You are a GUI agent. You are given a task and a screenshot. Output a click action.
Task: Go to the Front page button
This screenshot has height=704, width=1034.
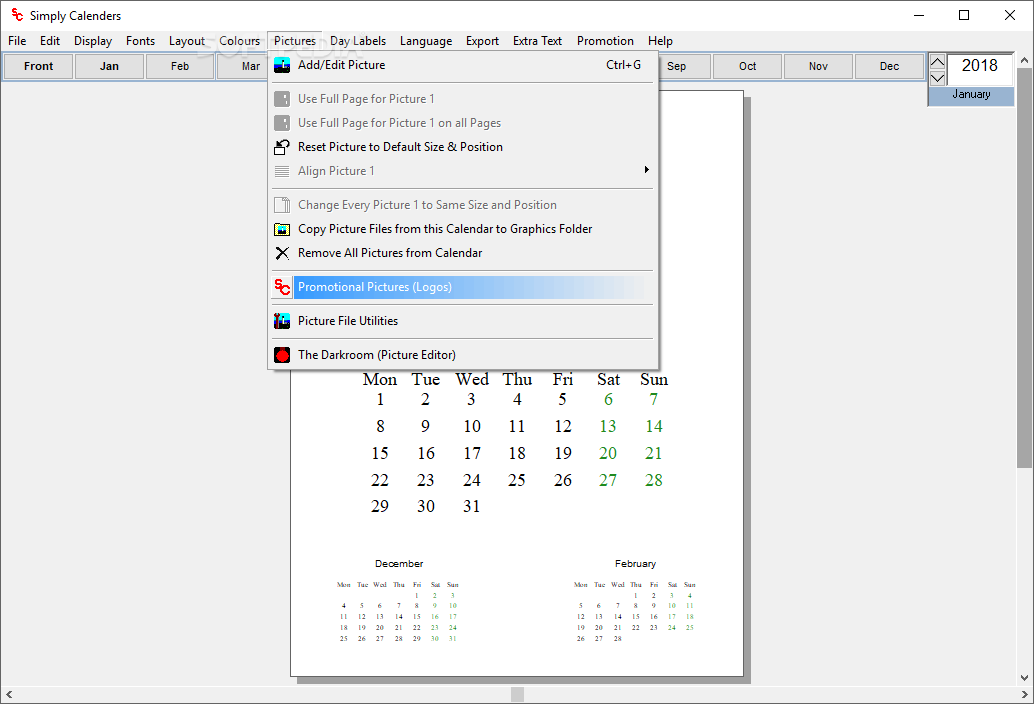coord(38,67)
